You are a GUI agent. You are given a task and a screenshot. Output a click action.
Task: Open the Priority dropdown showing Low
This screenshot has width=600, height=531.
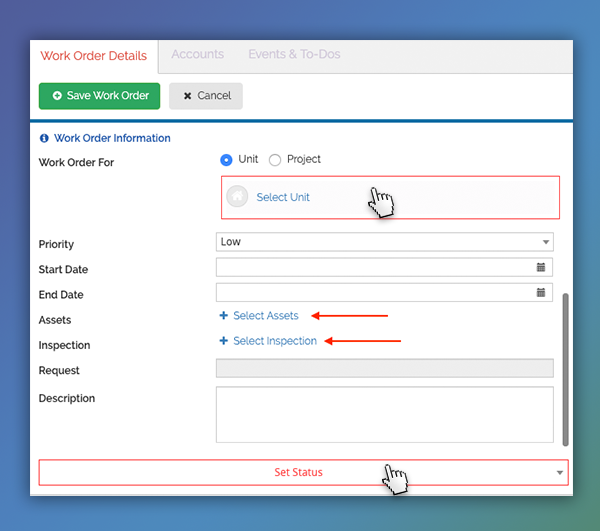[385, 242]
